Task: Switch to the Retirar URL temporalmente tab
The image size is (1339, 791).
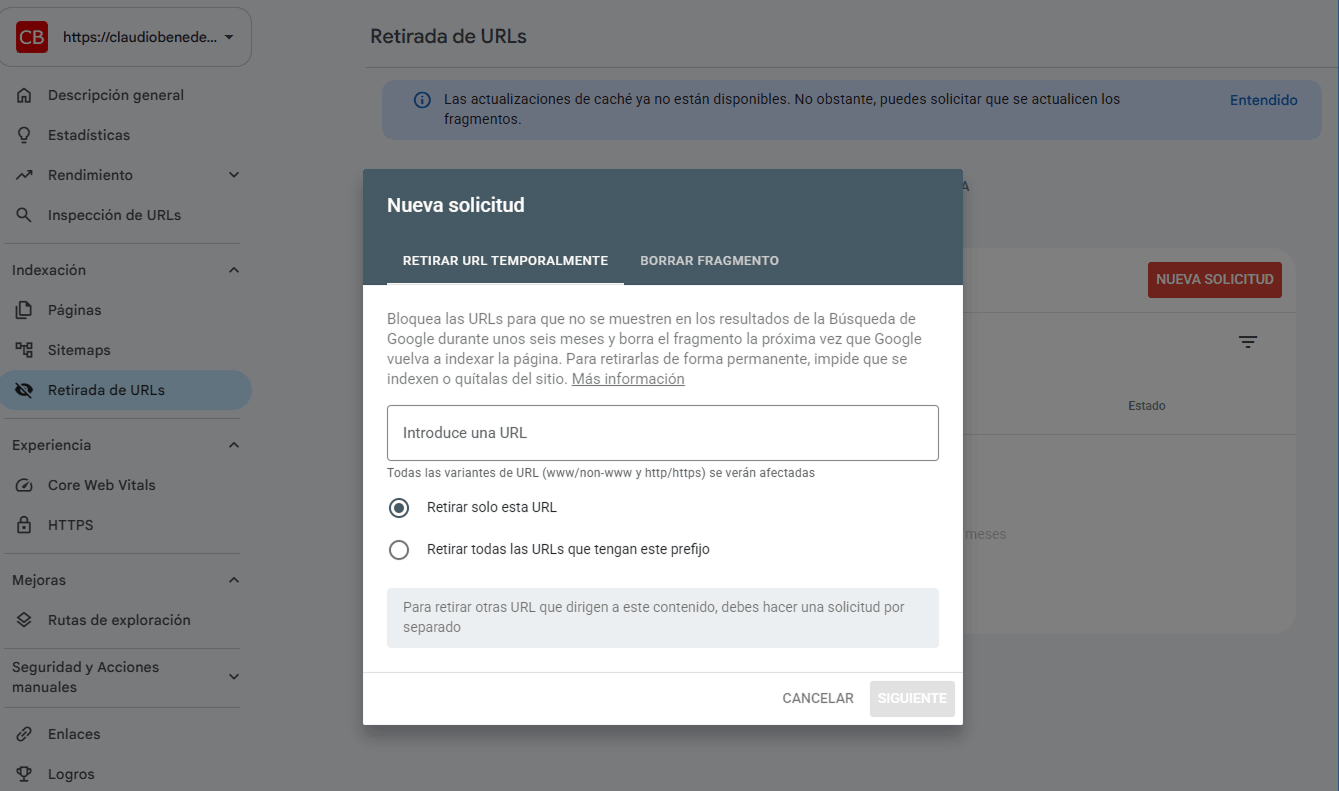Action: tap(505, 261)
